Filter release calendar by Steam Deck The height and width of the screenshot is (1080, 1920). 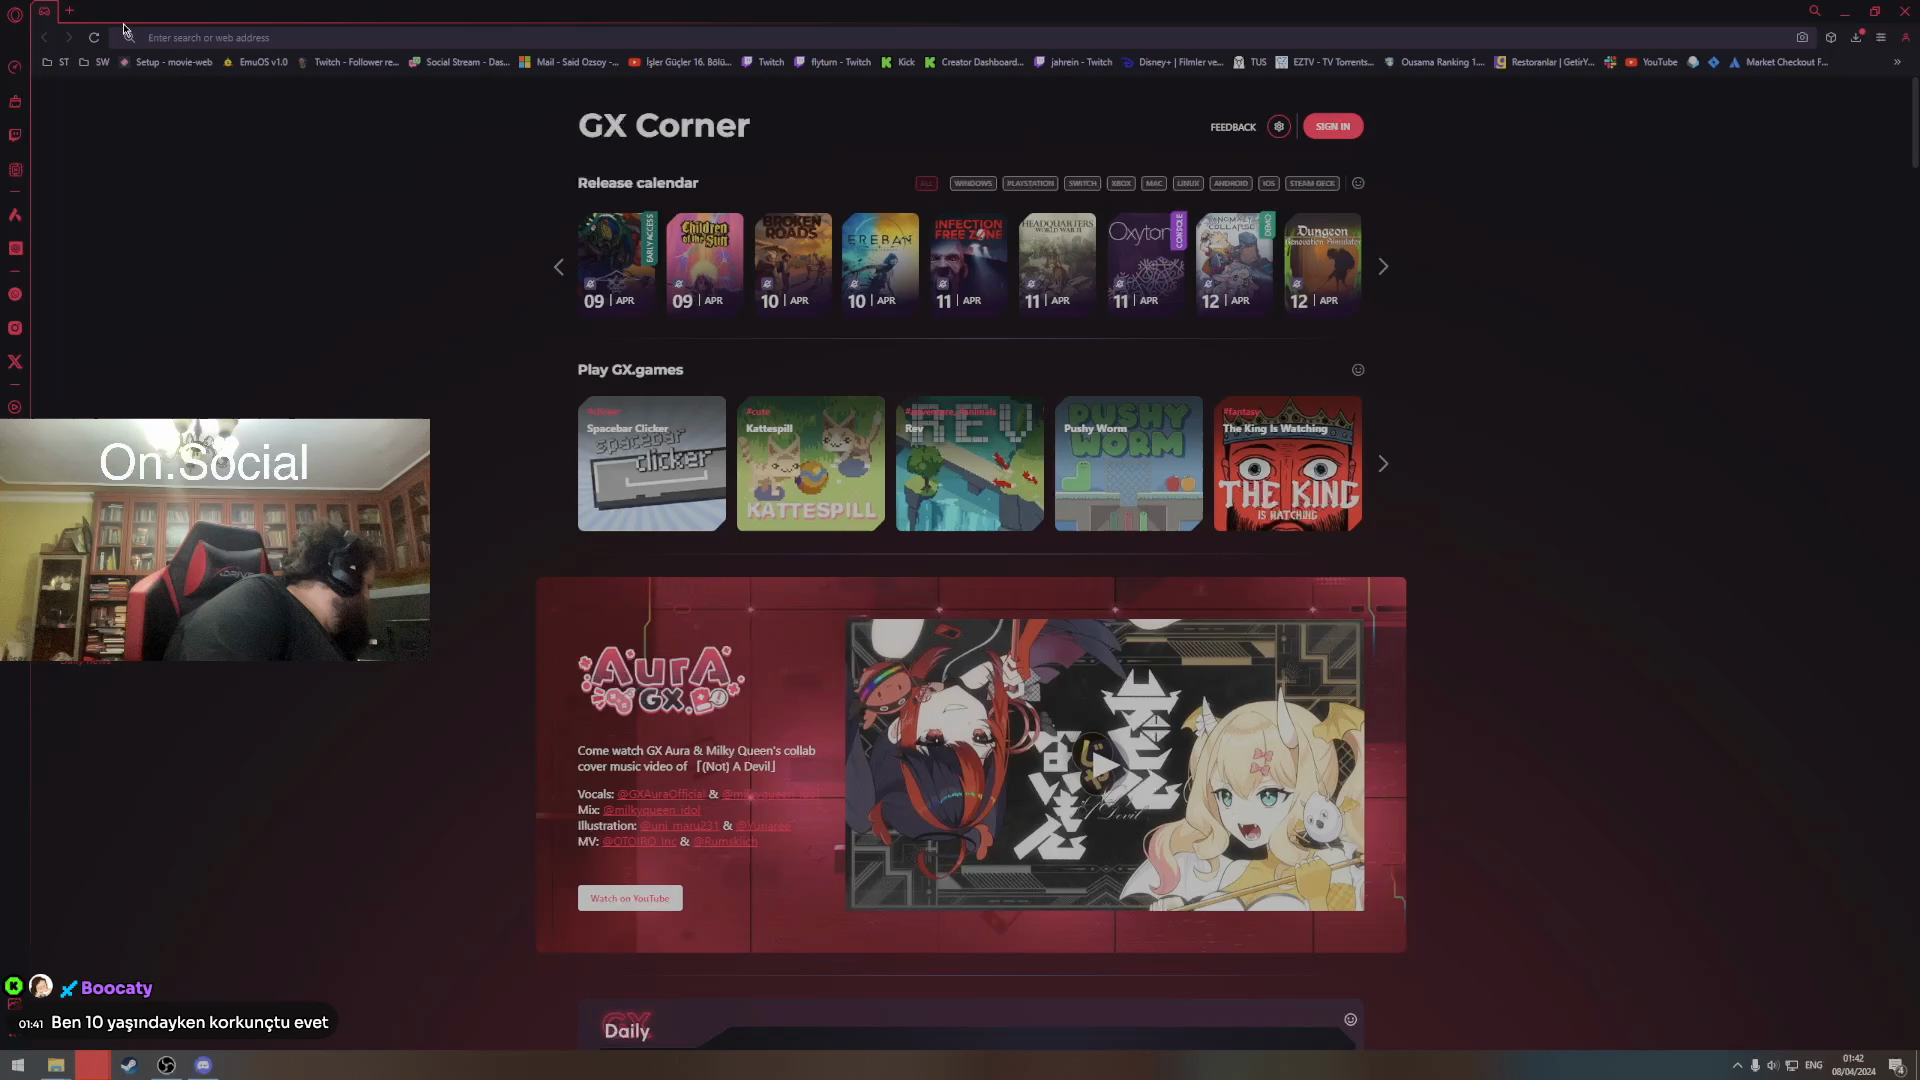click(x=1312, y=184)
